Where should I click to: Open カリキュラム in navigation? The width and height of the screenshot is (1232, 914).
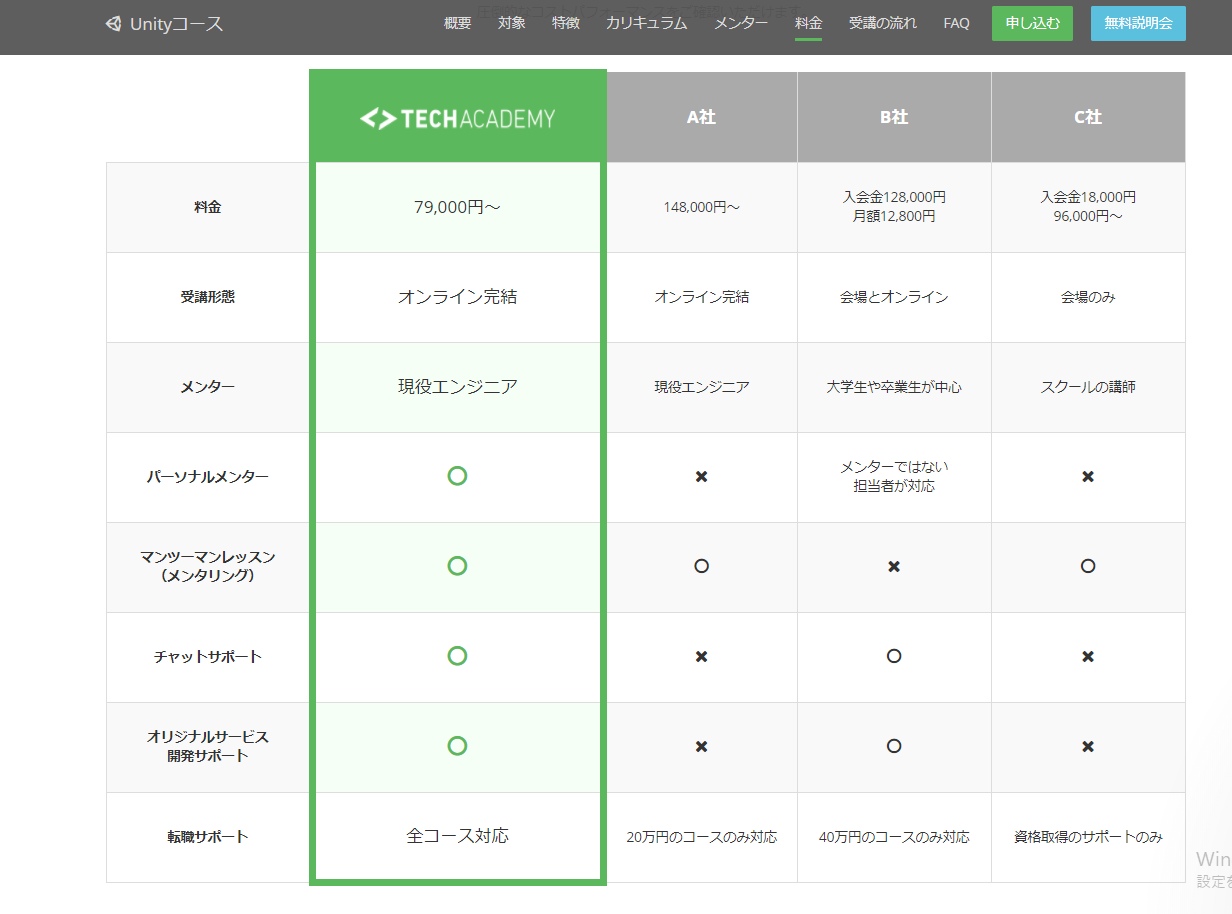pyautogui.click(x=646, y=23)
